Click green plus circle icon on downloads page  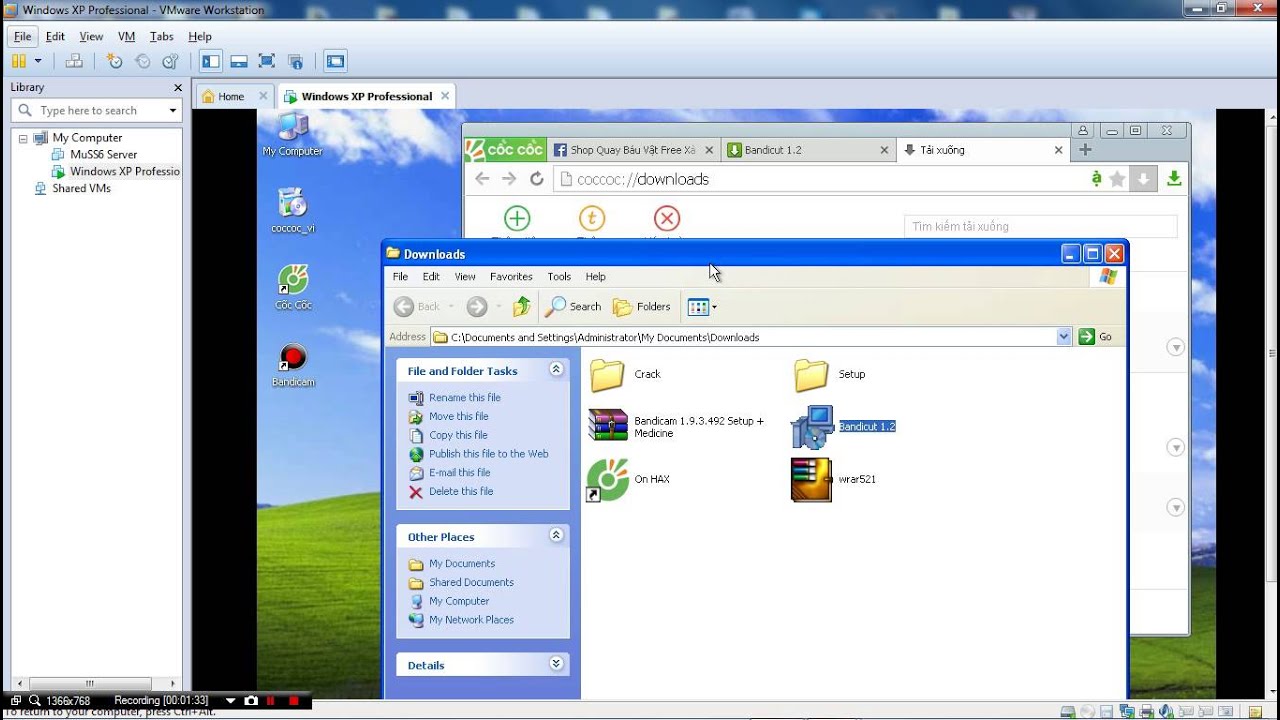(x=517, y=218)
